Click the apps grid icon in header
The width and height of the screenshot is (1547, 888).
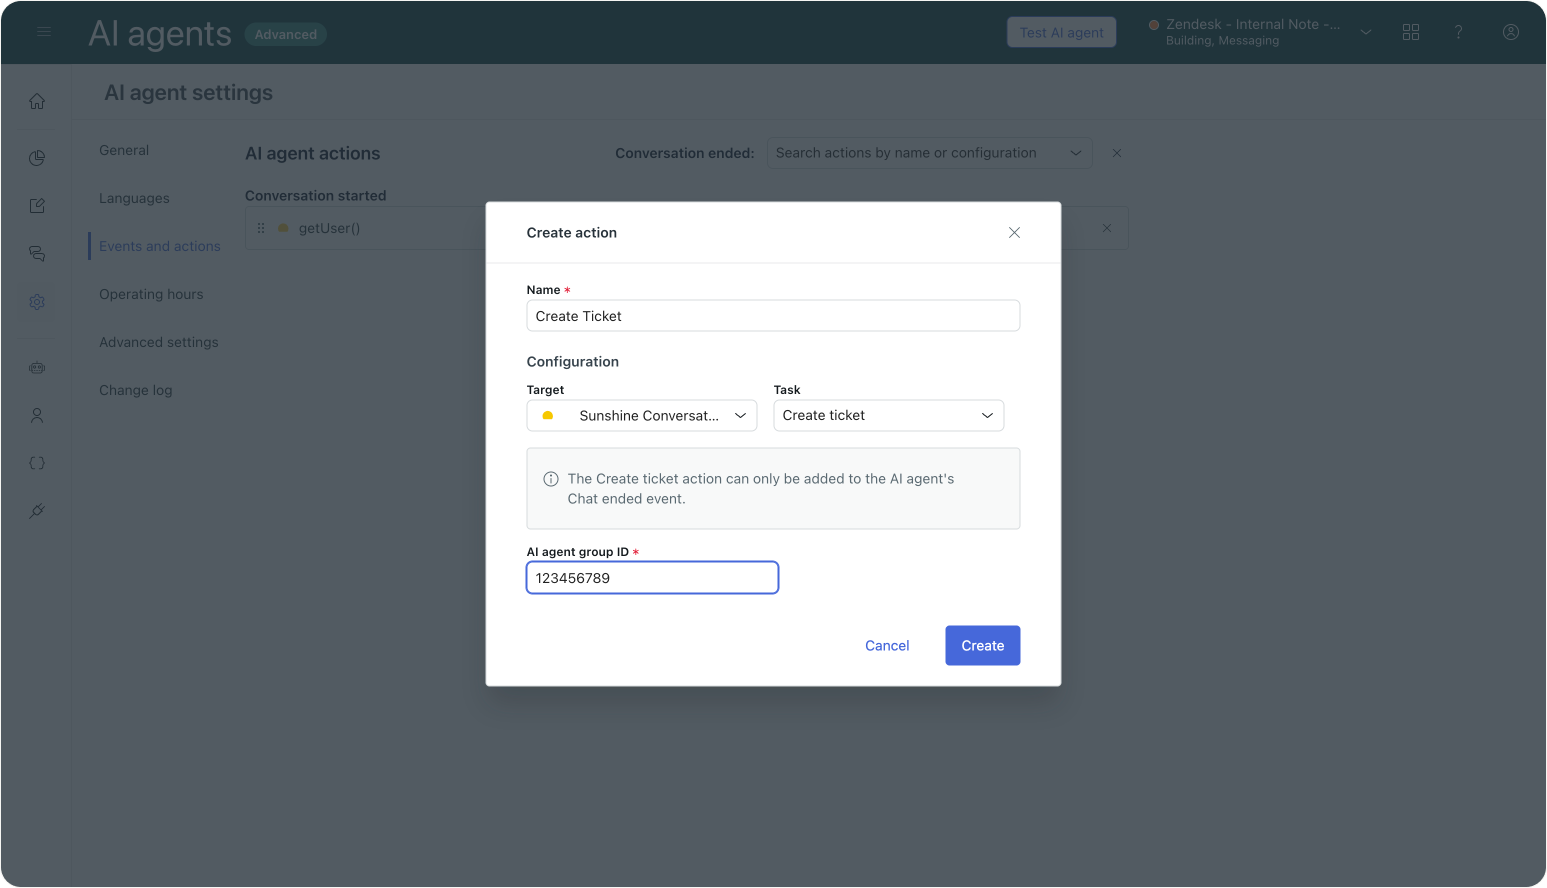click(x=1411, y=32)
